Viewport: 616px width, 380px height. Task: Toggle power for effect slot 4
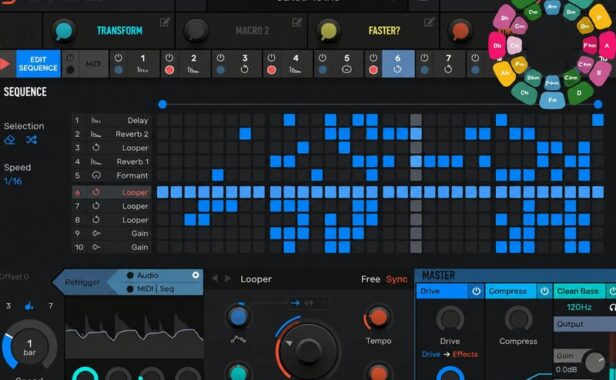tap(271, 58)
